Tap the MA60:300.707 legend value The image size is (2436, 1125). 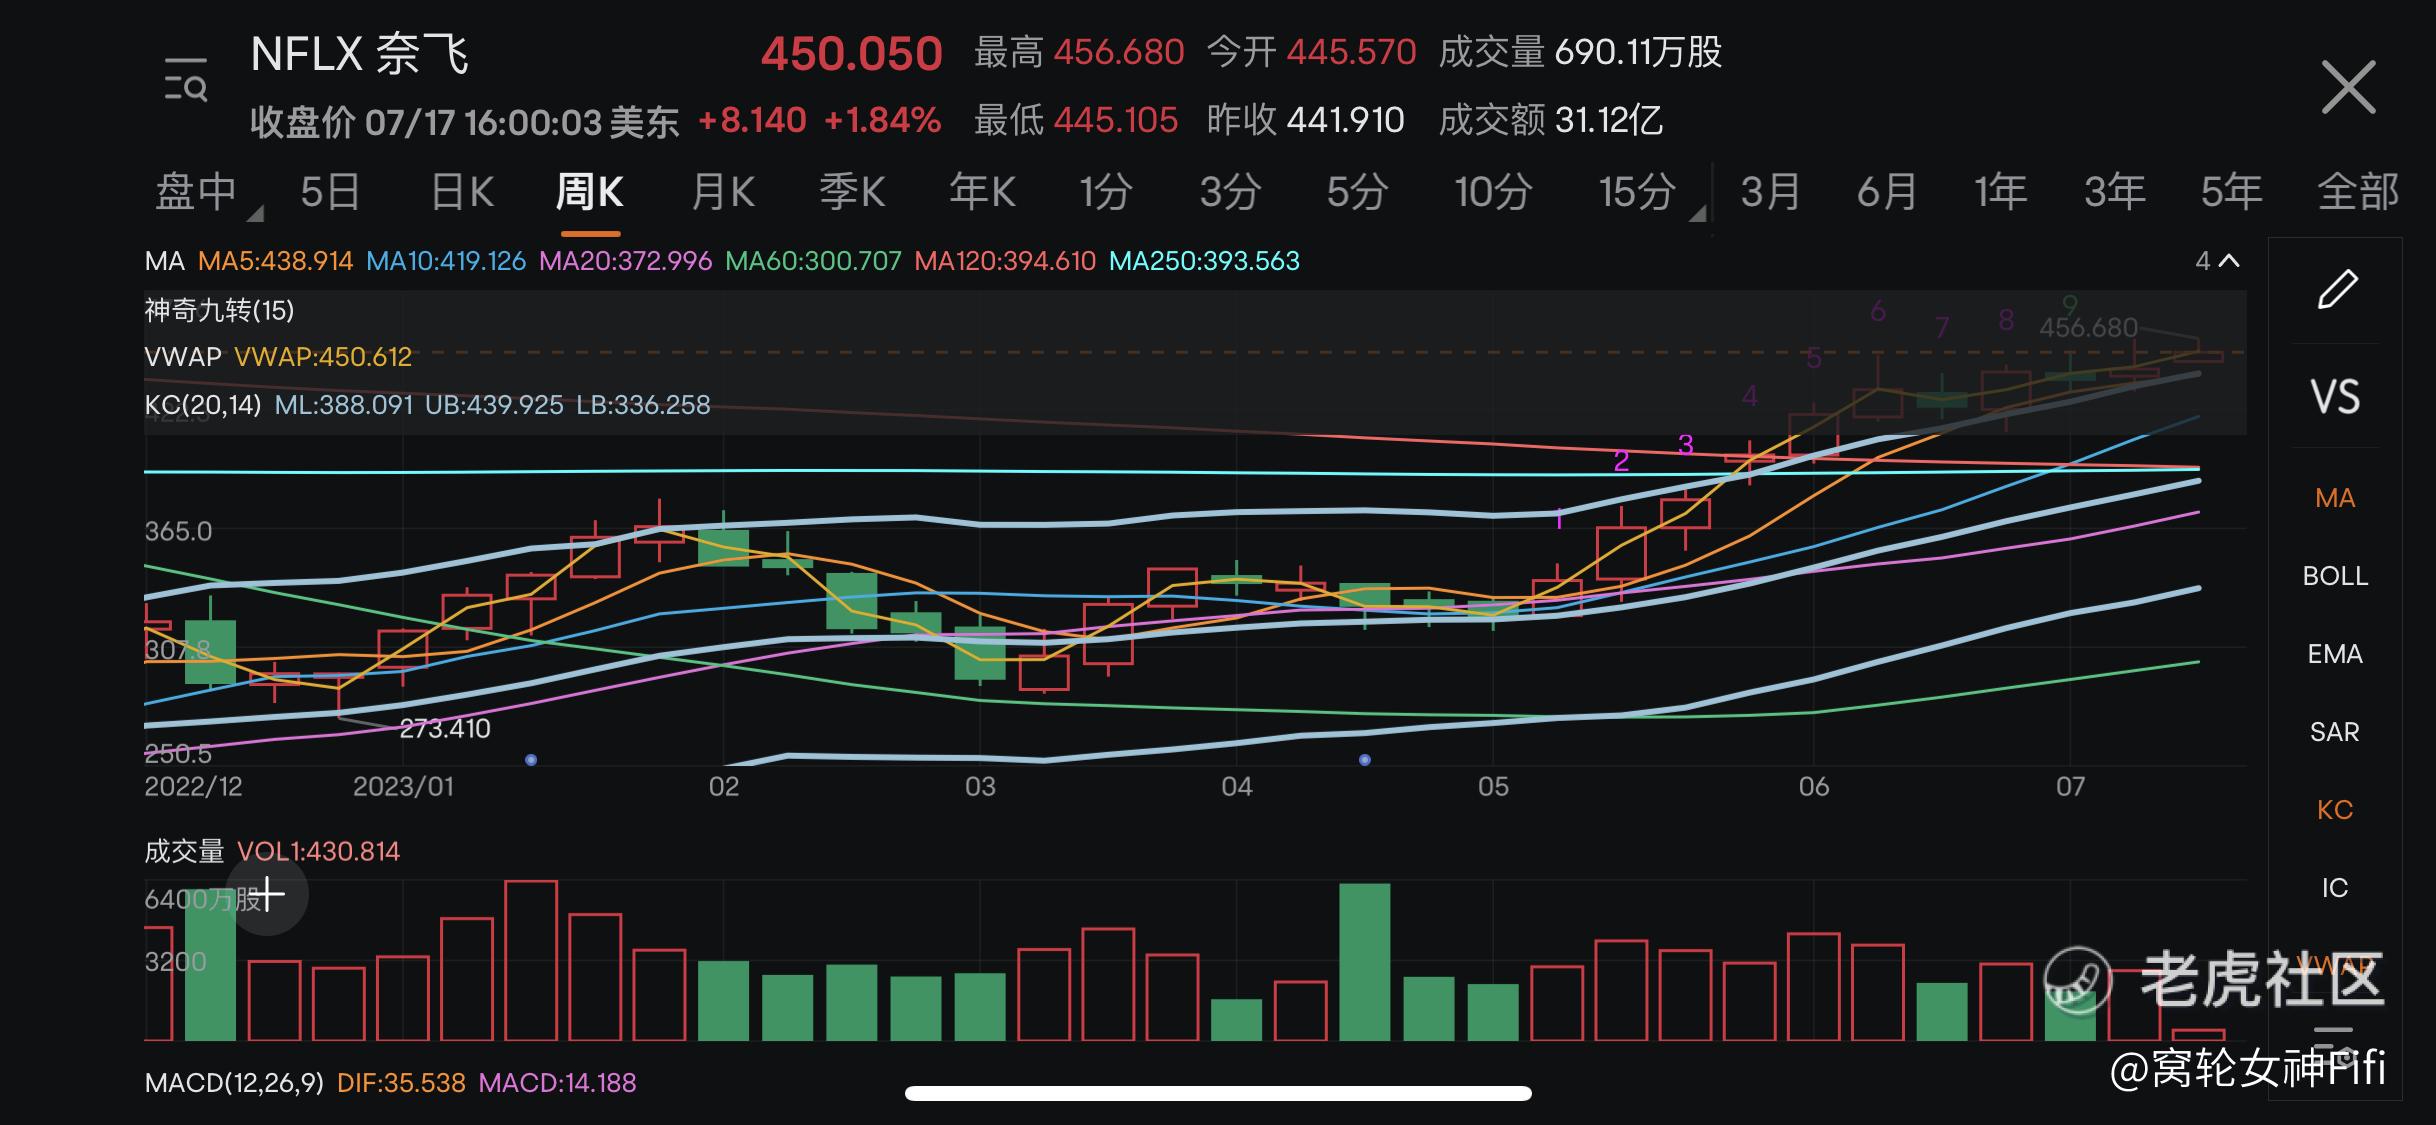tap(813, 262)
